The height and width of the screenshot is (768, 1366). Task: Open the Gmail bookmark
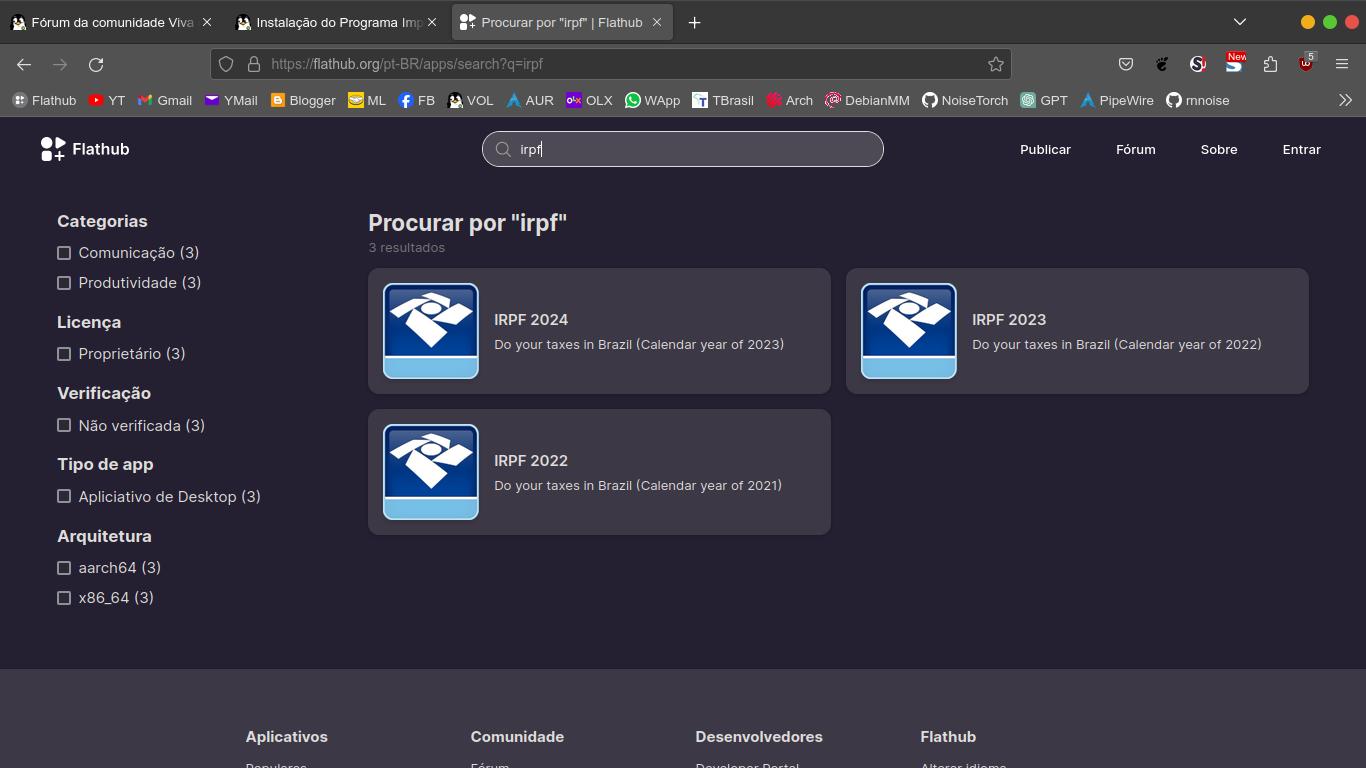point(165,100)
